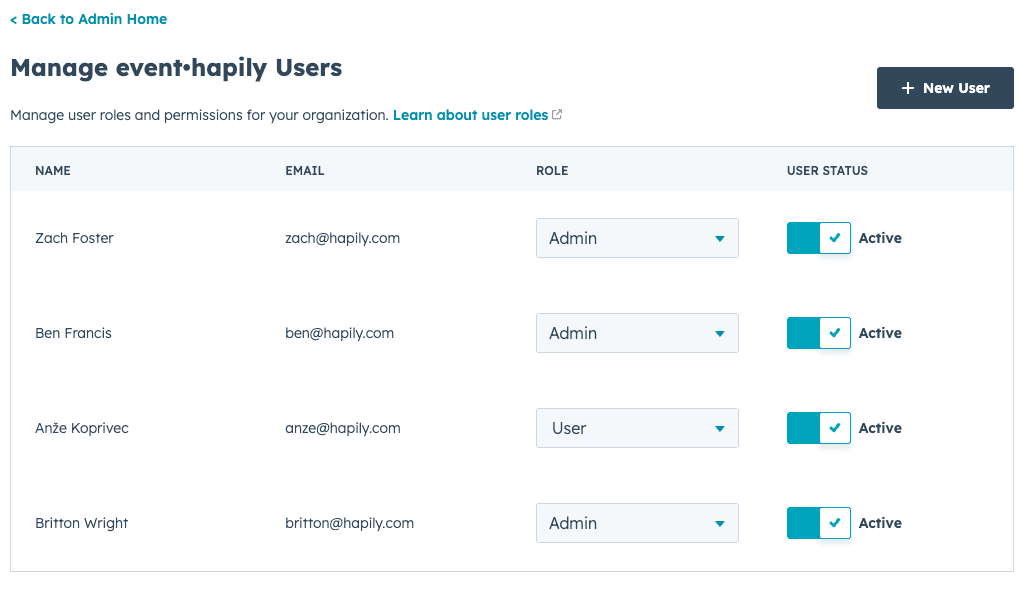Open Ben Francis's role dropdown
Screen dimensions: 1025x591
pos(637,333)
